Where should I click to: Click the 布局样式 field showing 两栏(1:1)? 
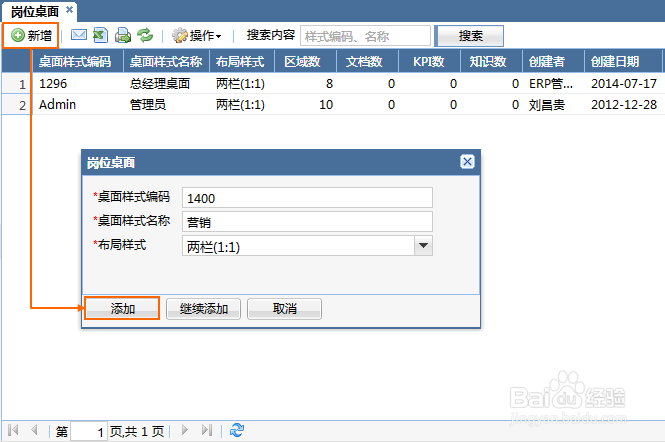point(298,246)
